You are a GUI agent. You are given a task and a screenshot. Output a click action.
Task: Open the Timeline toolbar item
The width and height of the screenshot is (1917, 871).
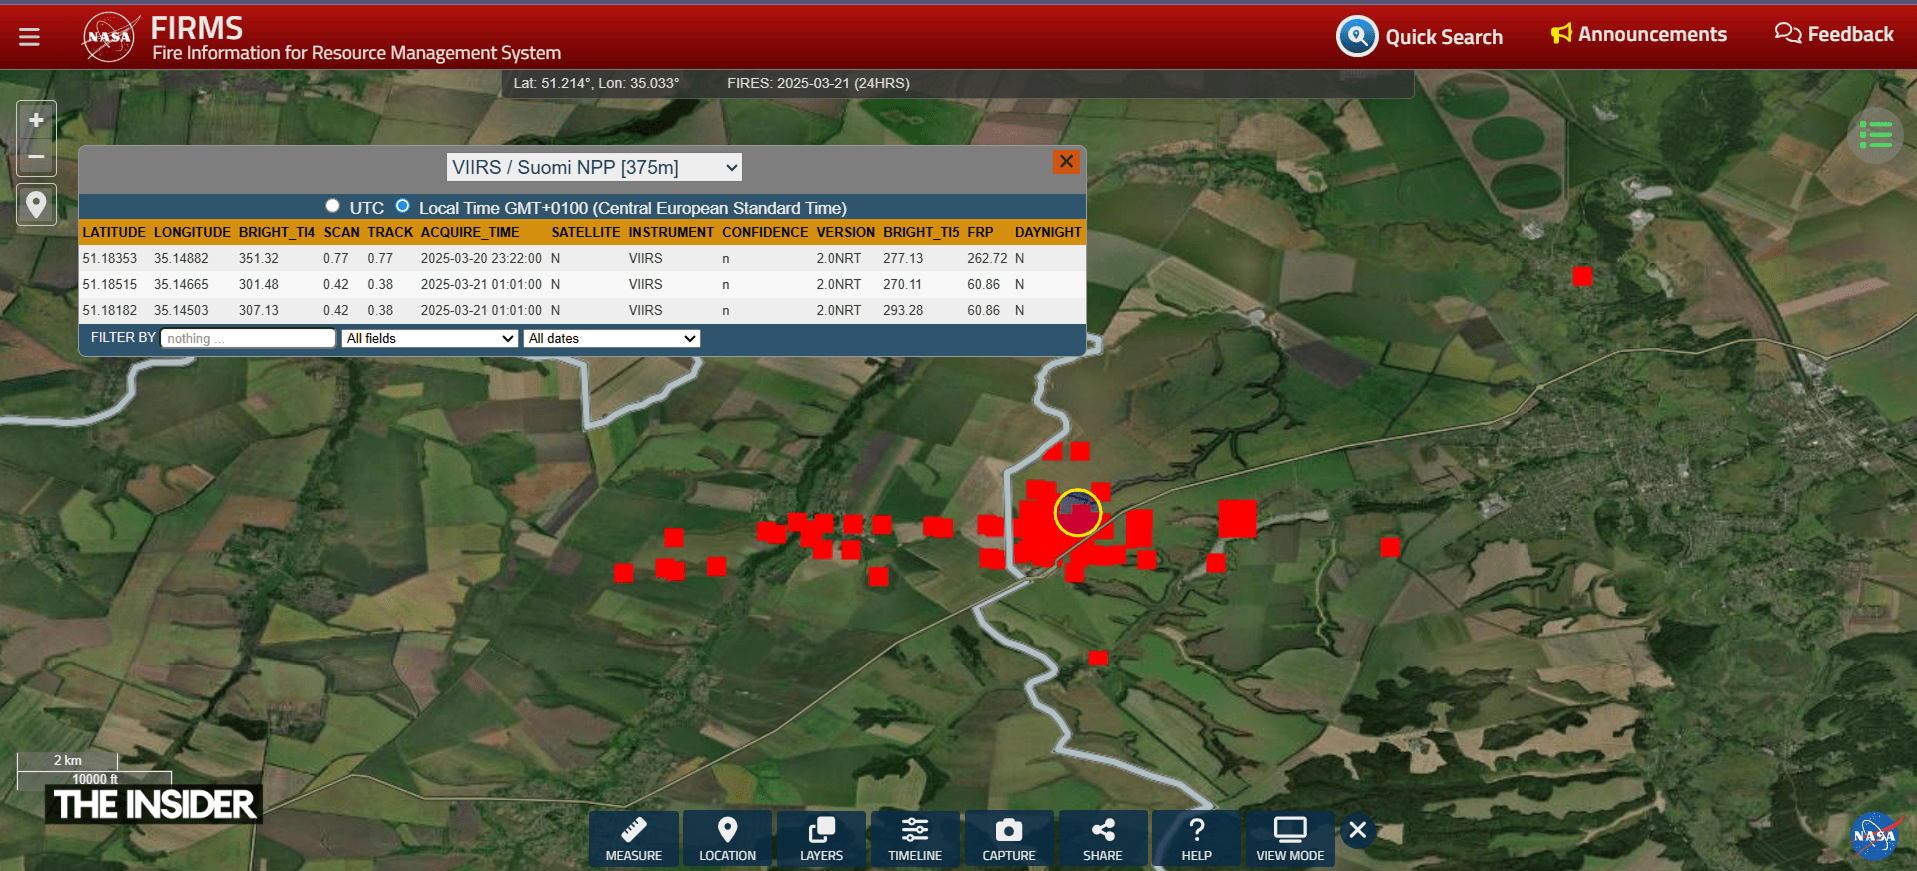click(x=914, y=838)
